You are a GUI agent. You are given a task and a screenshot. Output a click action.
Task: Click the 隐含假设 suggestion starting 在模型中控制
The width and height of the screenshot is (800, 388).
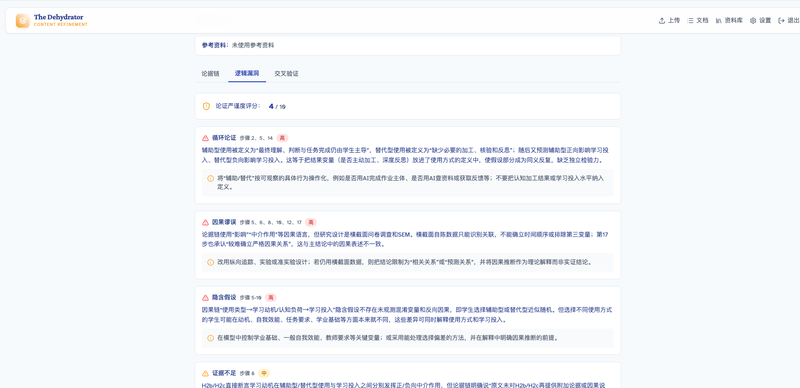(x=388, y=337)
